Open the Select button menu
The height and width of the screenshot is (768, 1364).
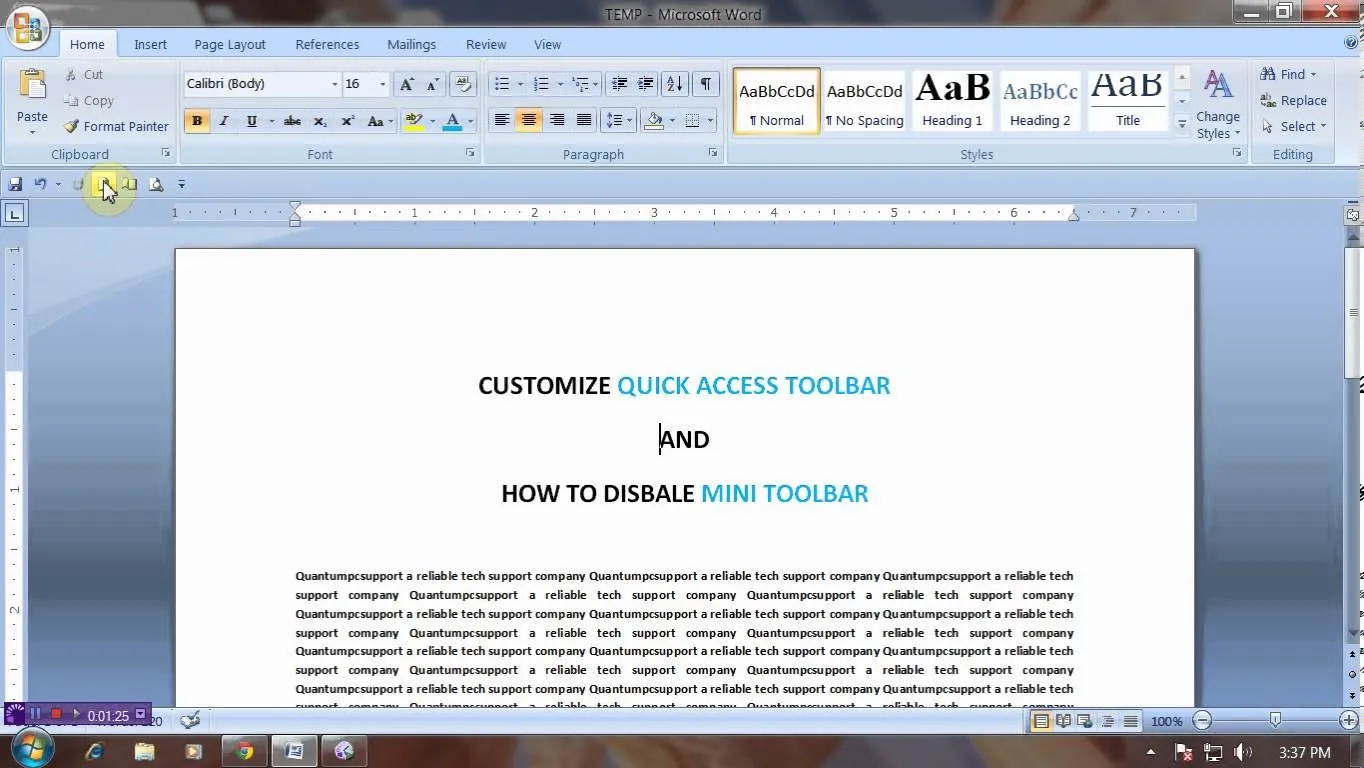(1293, 126)
